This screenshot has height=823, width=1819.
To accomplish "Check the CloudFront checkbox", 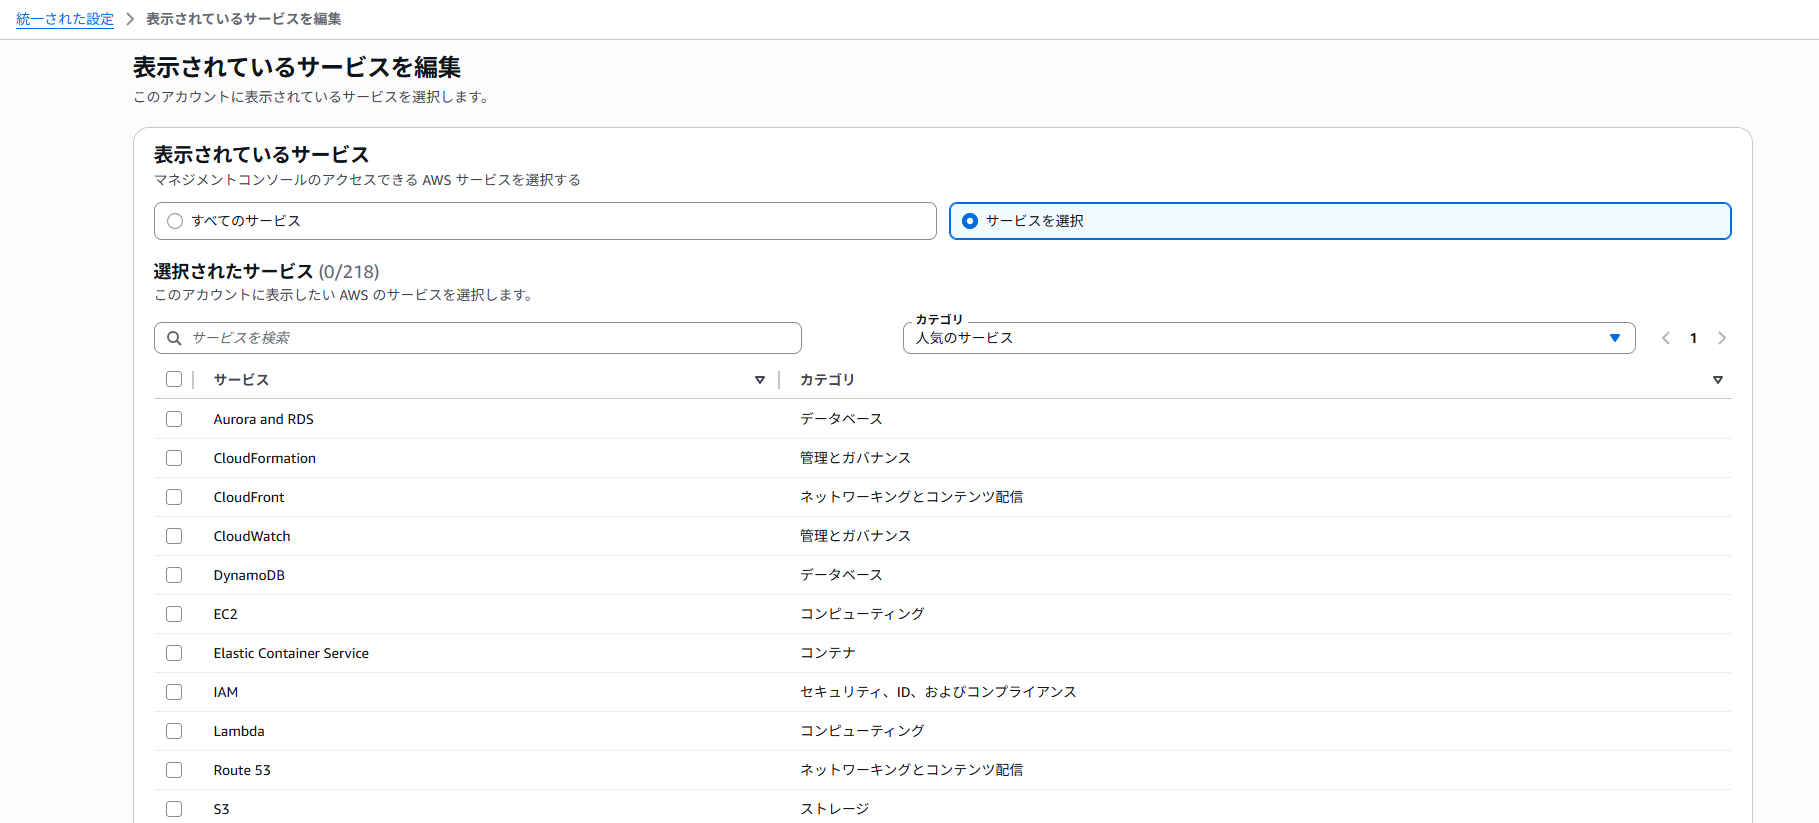I will [x=174, y=497].
